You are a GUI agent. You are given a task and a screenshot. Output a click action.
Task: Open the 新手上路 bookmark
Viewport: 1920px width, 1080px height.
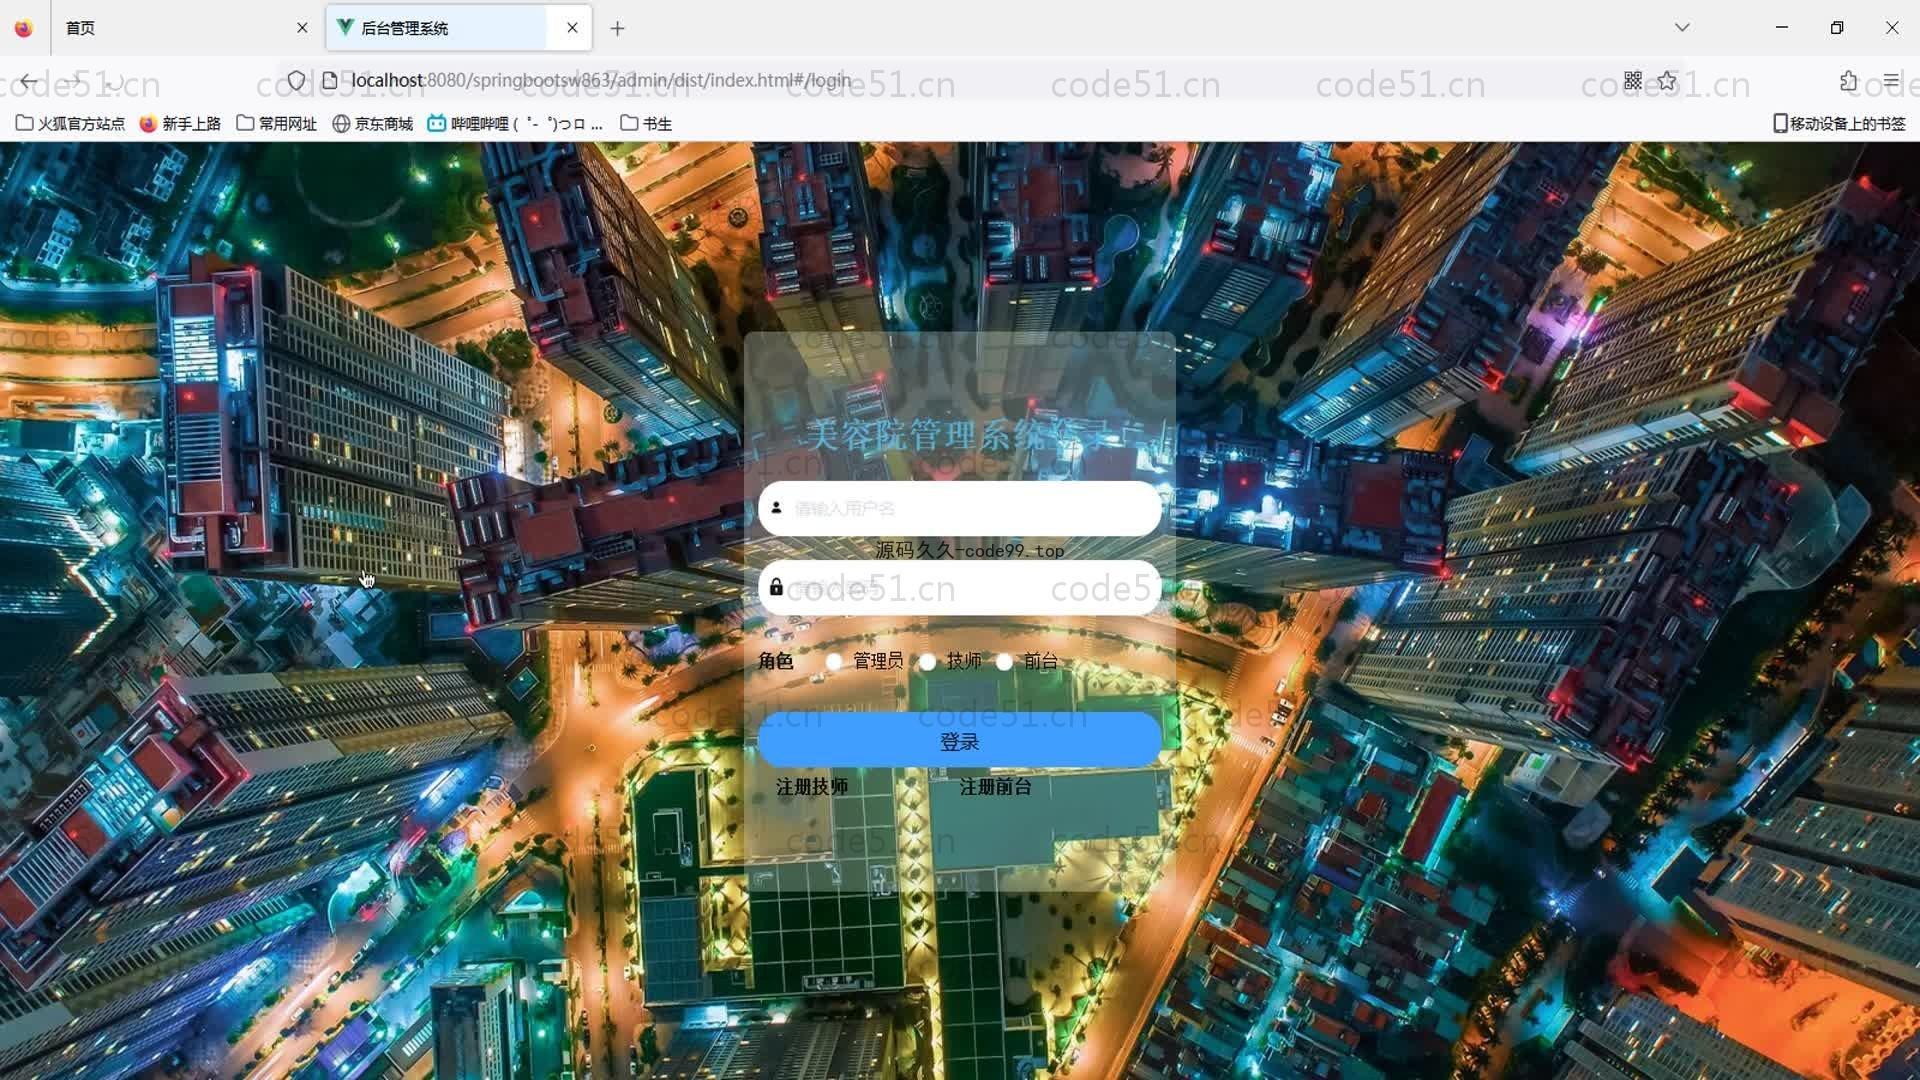tap(180, 123)
